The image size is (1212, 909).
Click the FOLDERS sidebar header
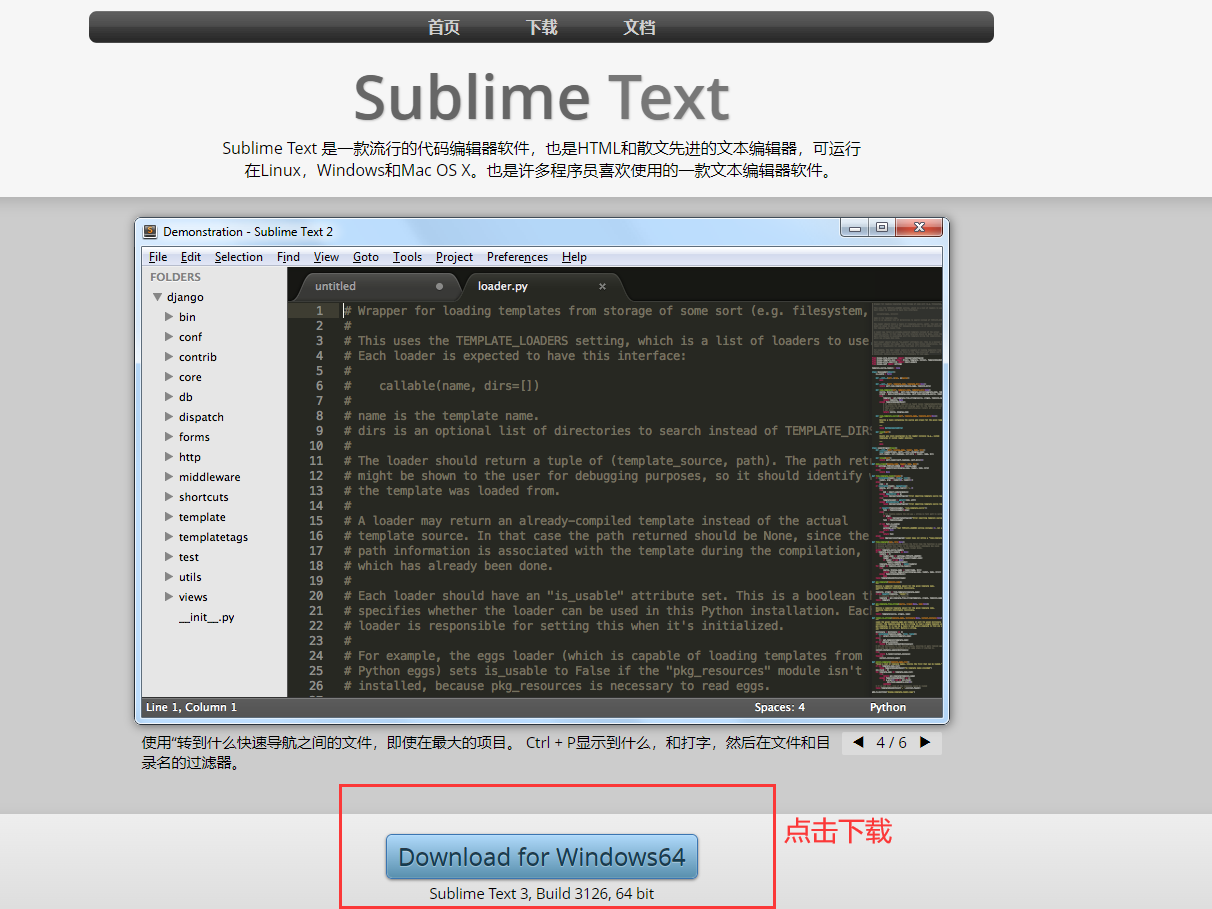[x=175, y=277]
